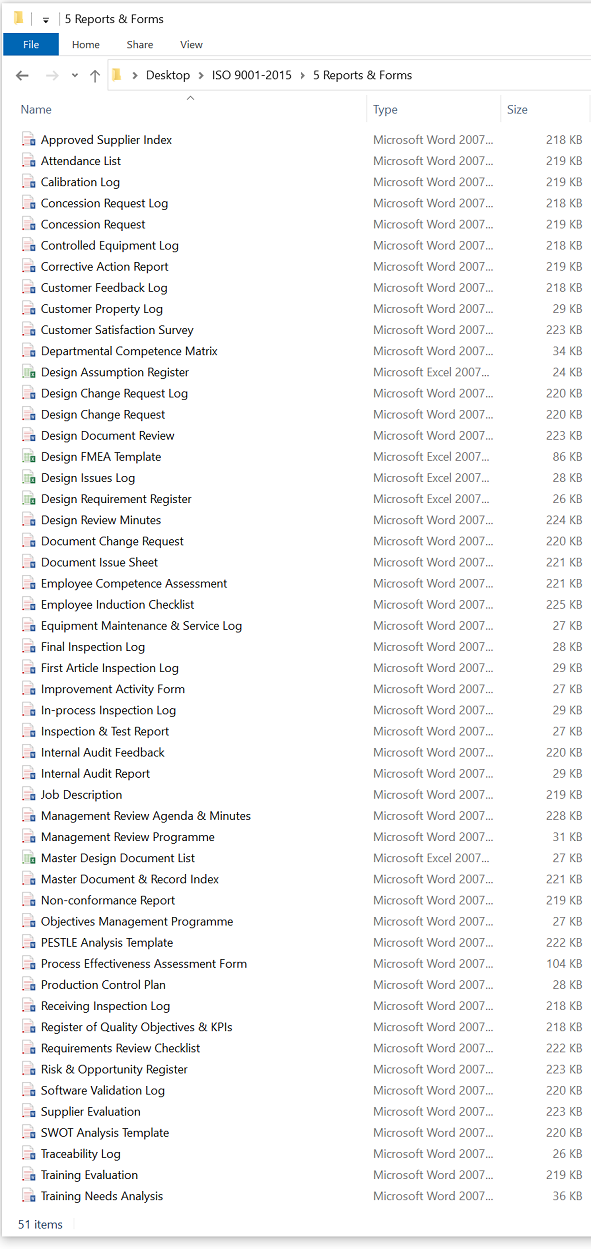
Task: Select the Calibration Log file icon
Action: (x=28, y=182)
